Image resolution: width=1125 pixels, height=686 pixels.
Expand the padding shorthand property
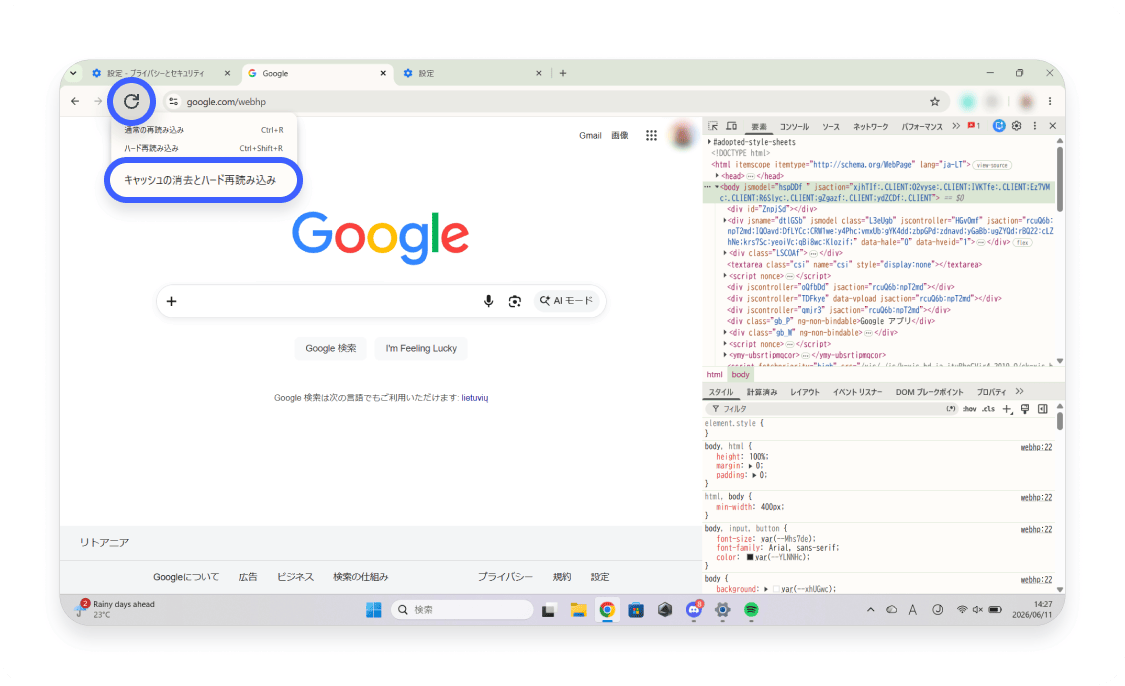[x=754, y=475]
